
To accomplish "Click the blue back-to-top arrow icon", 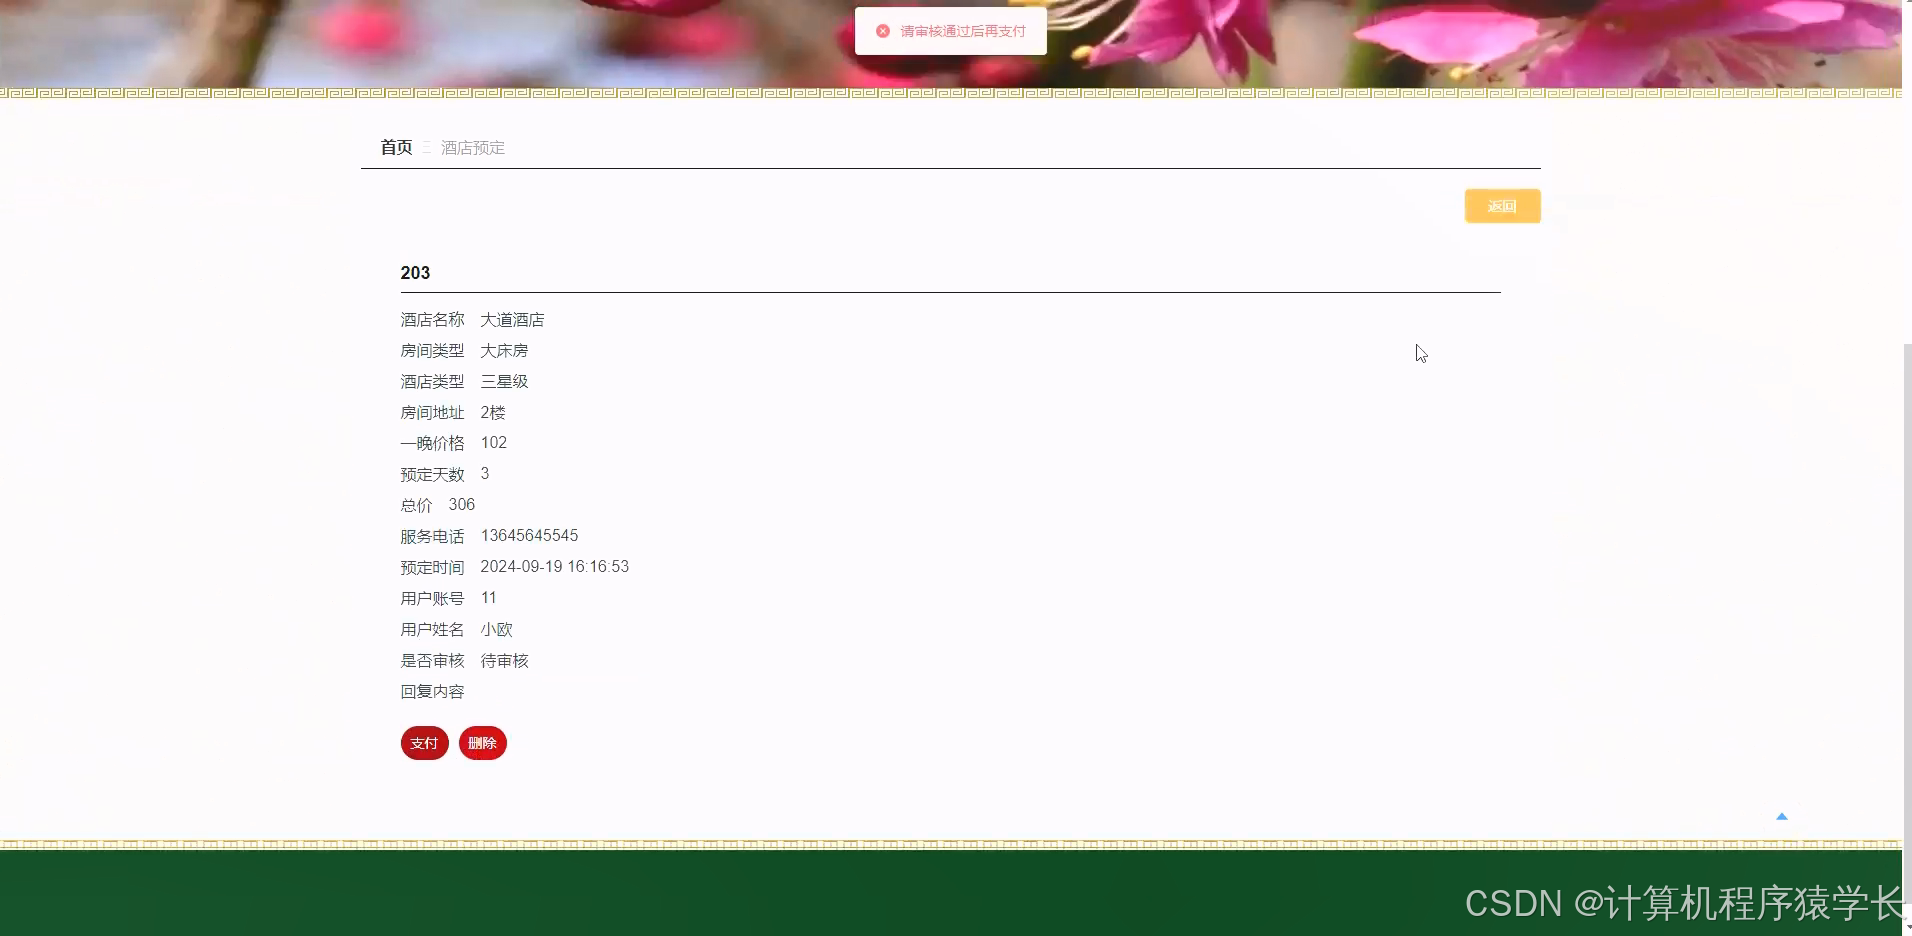I will tap(1781, 817).
